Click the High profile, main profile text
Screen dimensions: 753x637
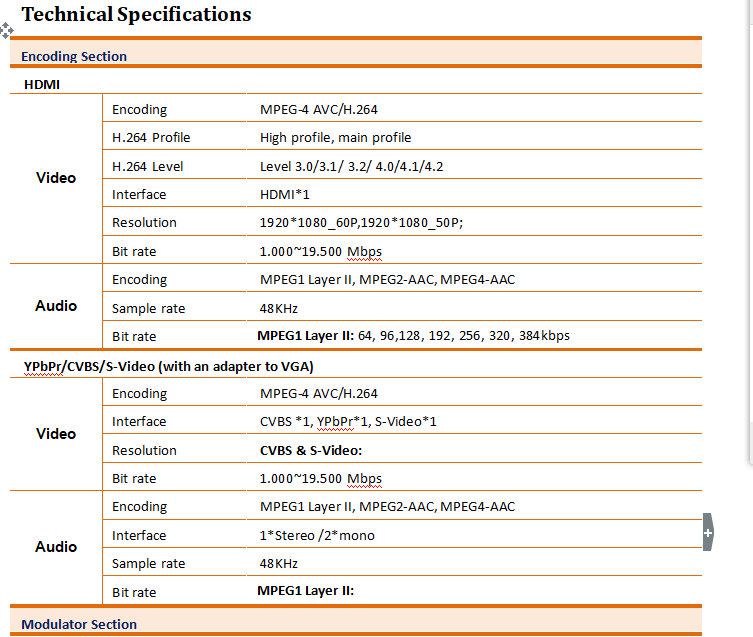click(x=335, y=138)
